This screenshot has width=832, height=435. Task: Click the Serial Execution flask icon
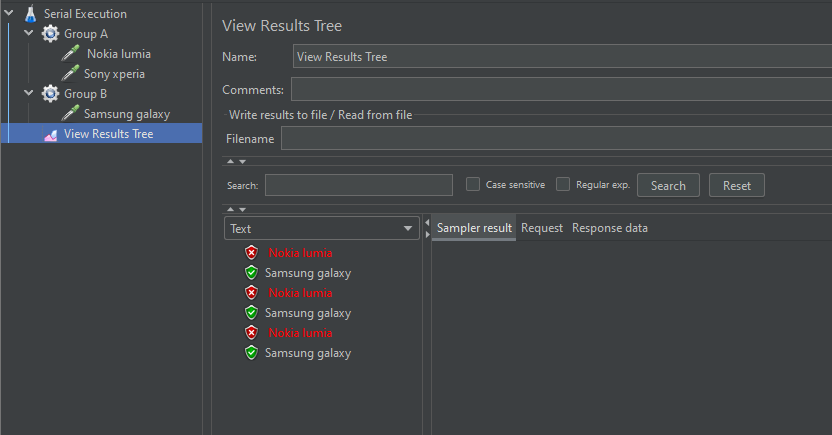point(29,14)
